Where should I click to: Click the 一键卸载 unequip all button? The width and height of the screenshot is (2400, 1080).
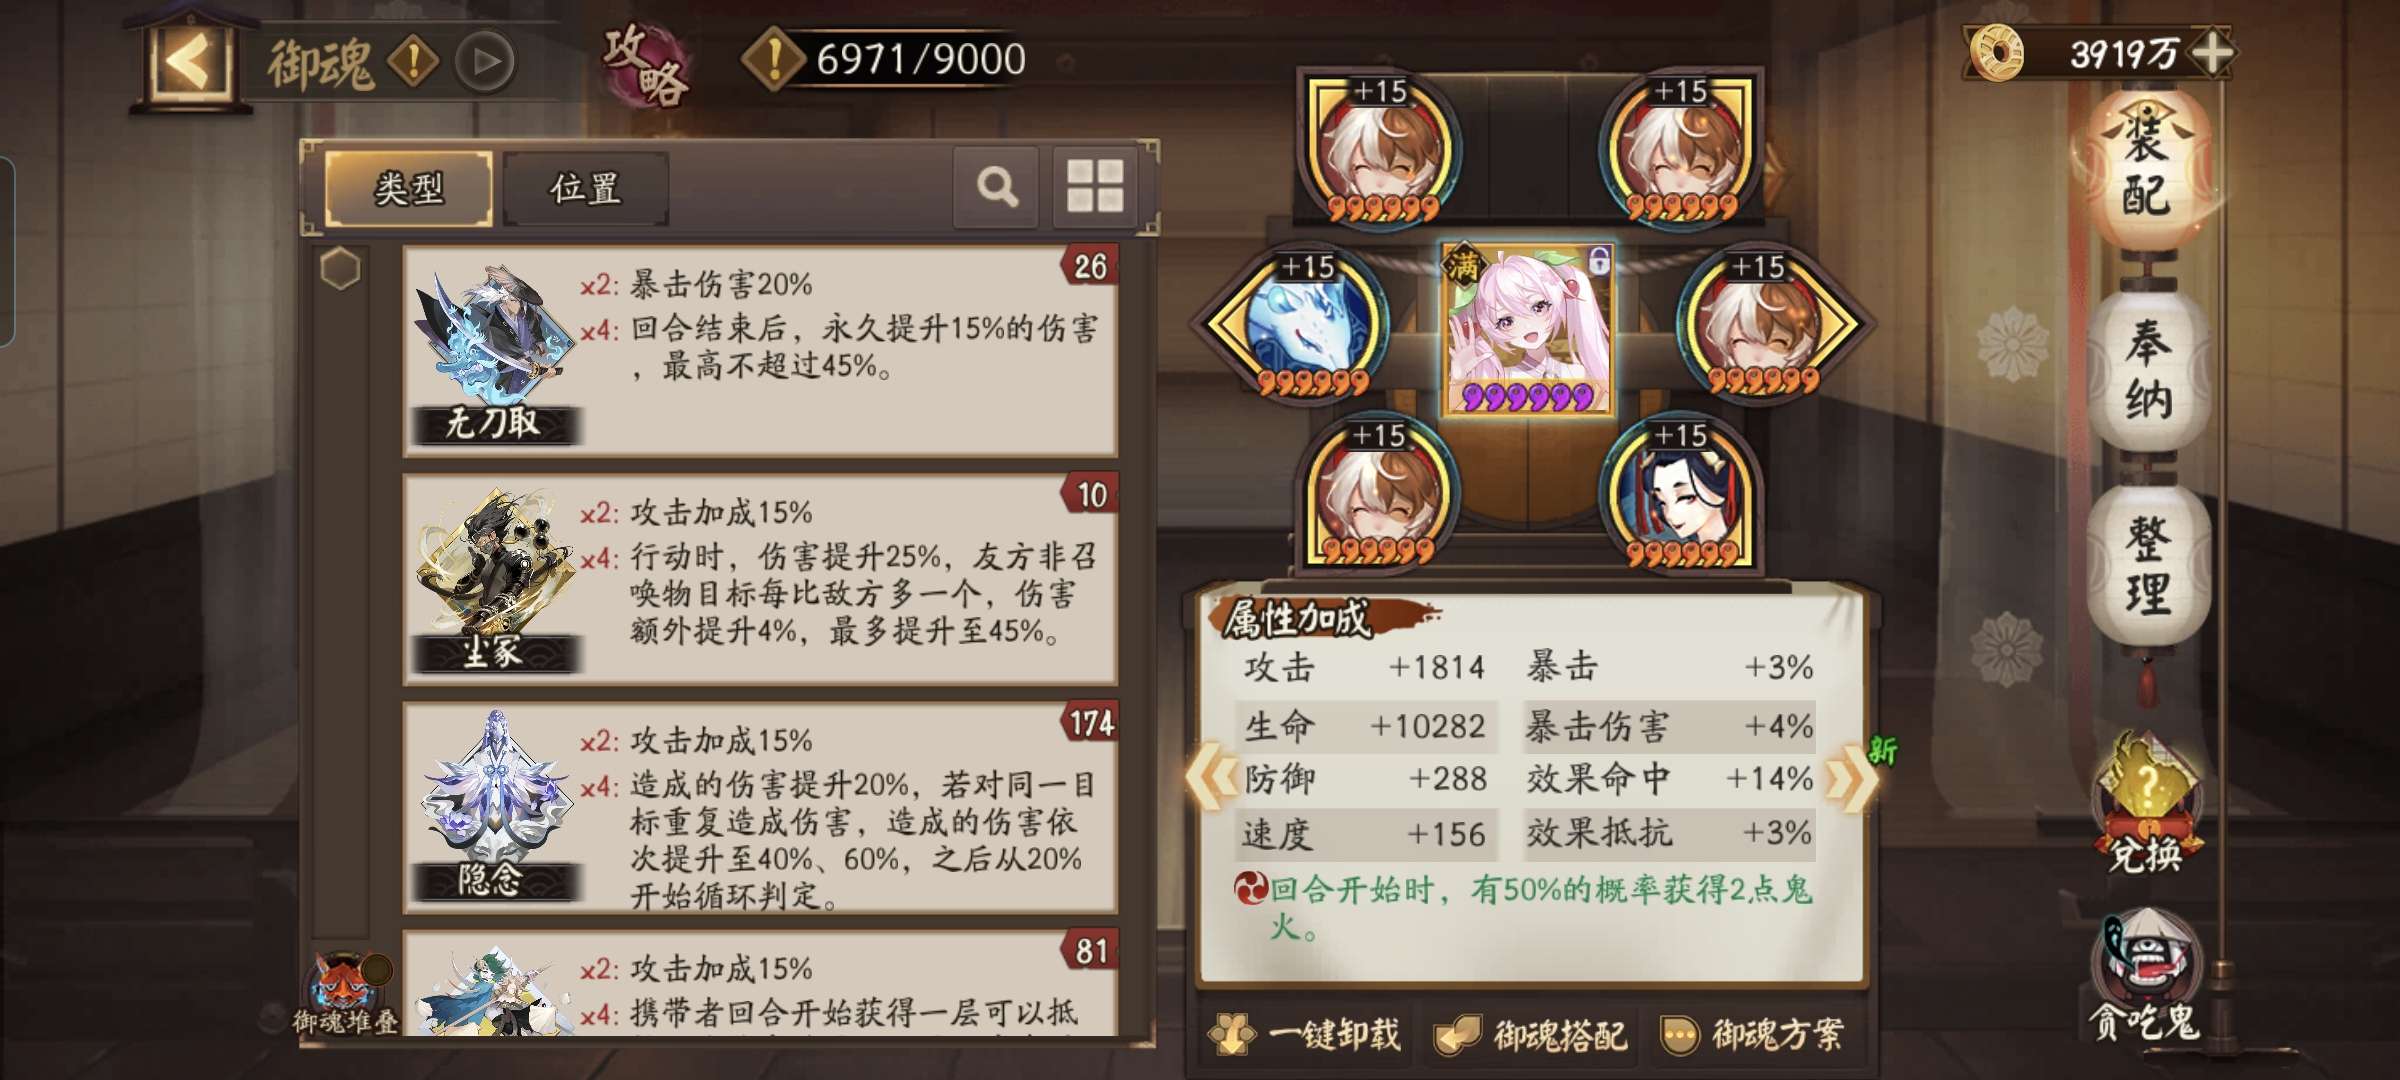tap(1304, 1035)
